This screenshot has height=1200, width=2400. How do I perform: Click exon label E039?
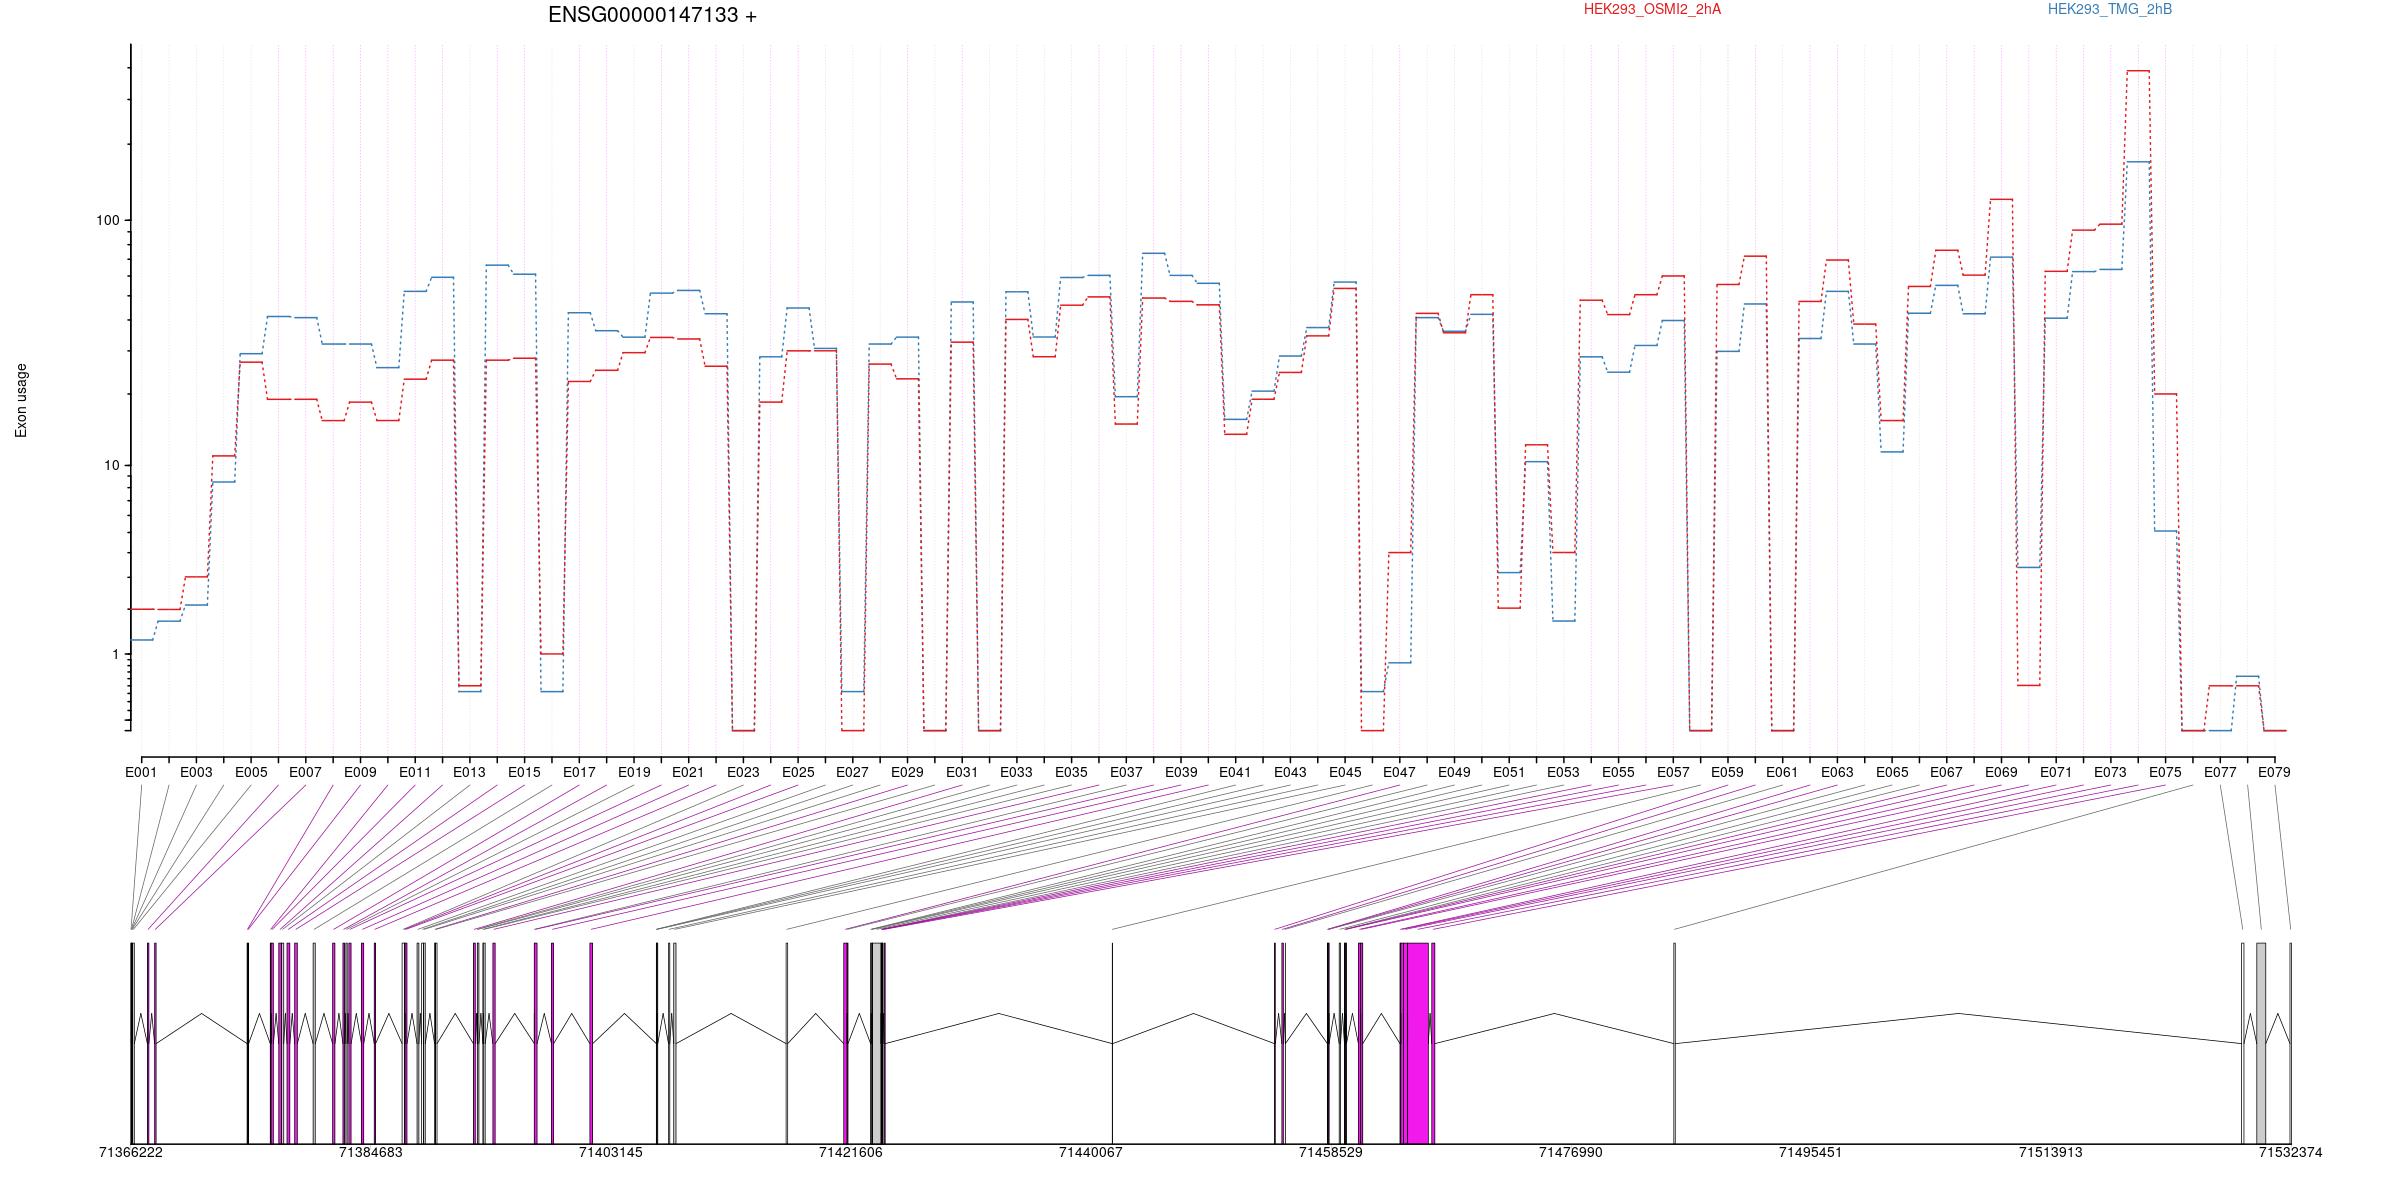coord(1181,772)
